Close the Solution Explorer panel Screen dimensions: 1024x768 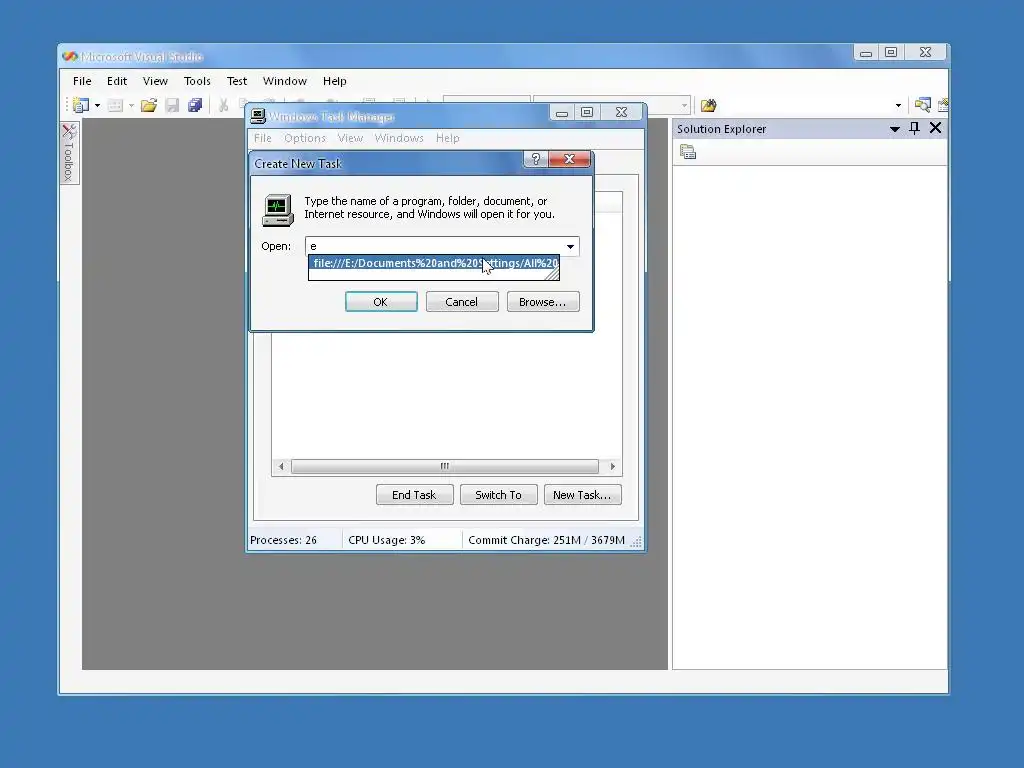pos(935,128)
